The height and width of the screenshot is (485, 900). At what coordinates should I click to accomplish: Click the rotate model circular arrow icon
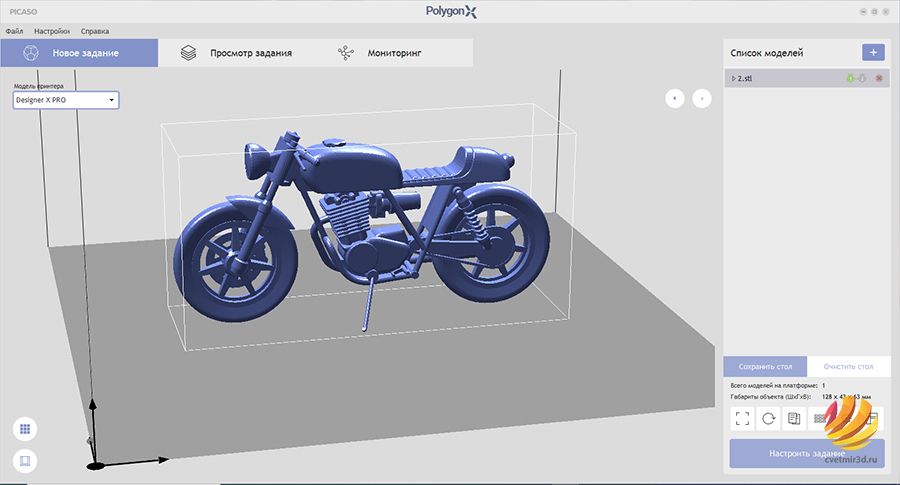tap(769, 418)
